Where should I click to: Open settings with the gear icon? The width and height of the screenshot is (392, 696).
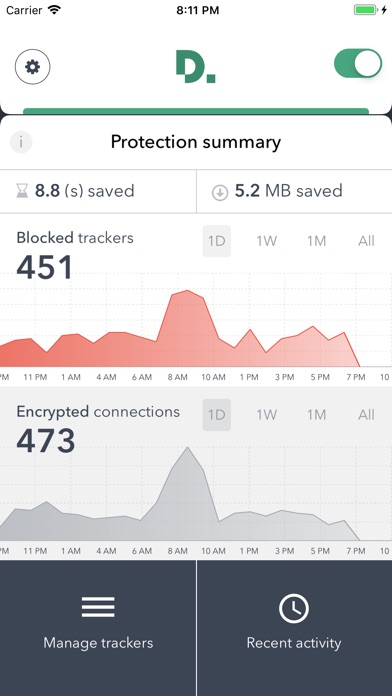pos(32,67)
